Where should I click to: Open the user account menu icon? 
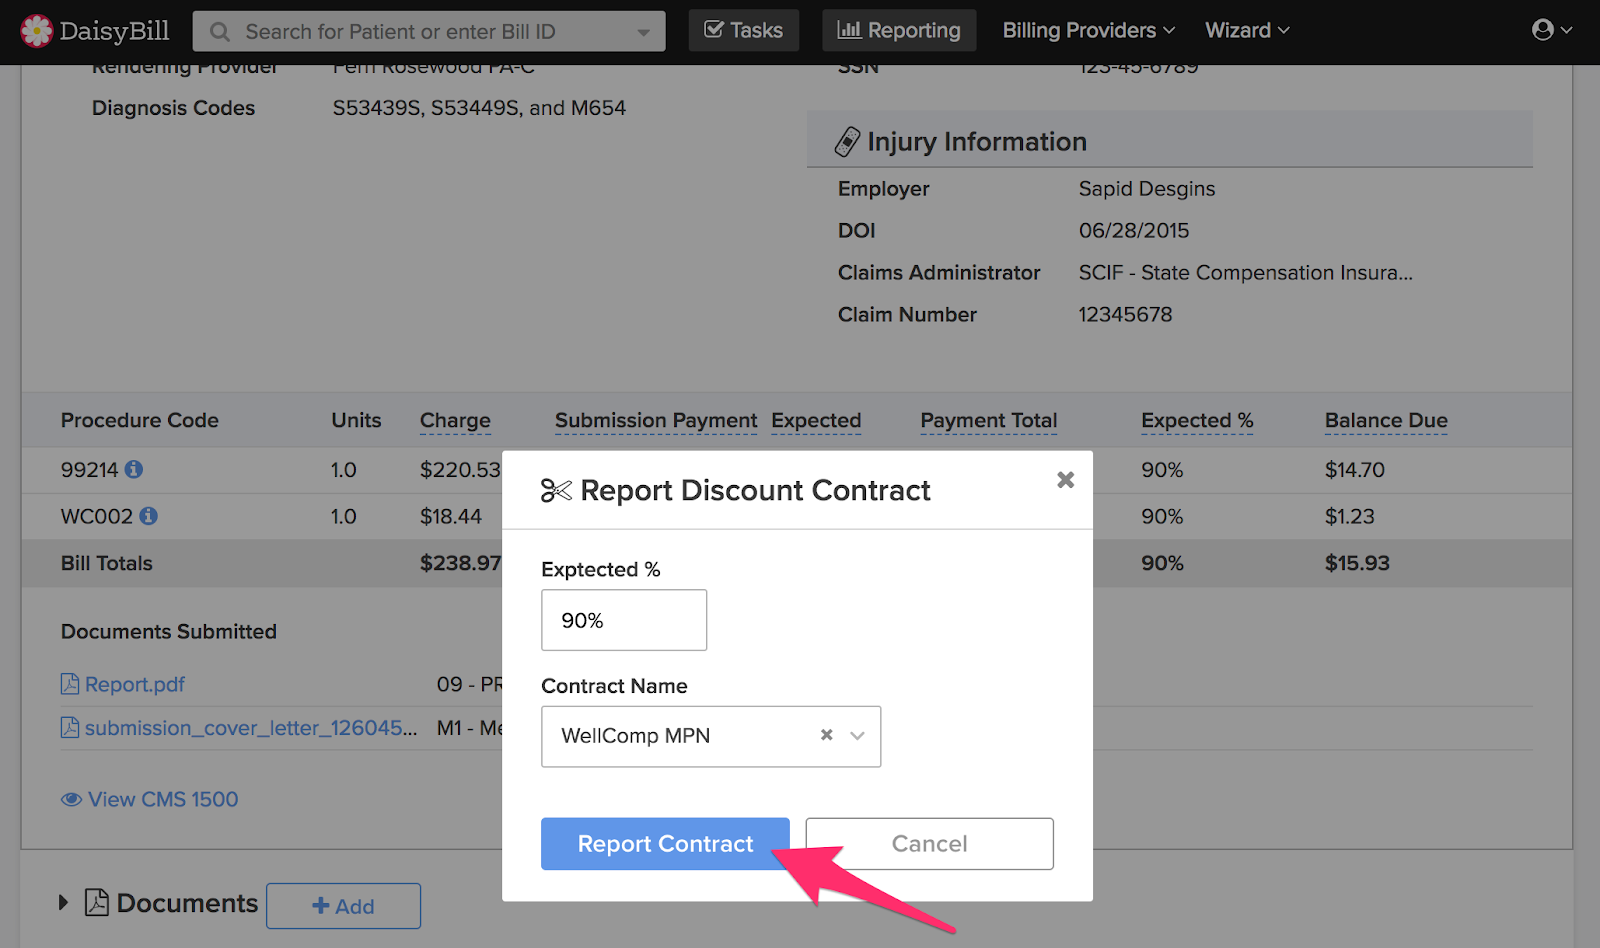(1552, 30)
